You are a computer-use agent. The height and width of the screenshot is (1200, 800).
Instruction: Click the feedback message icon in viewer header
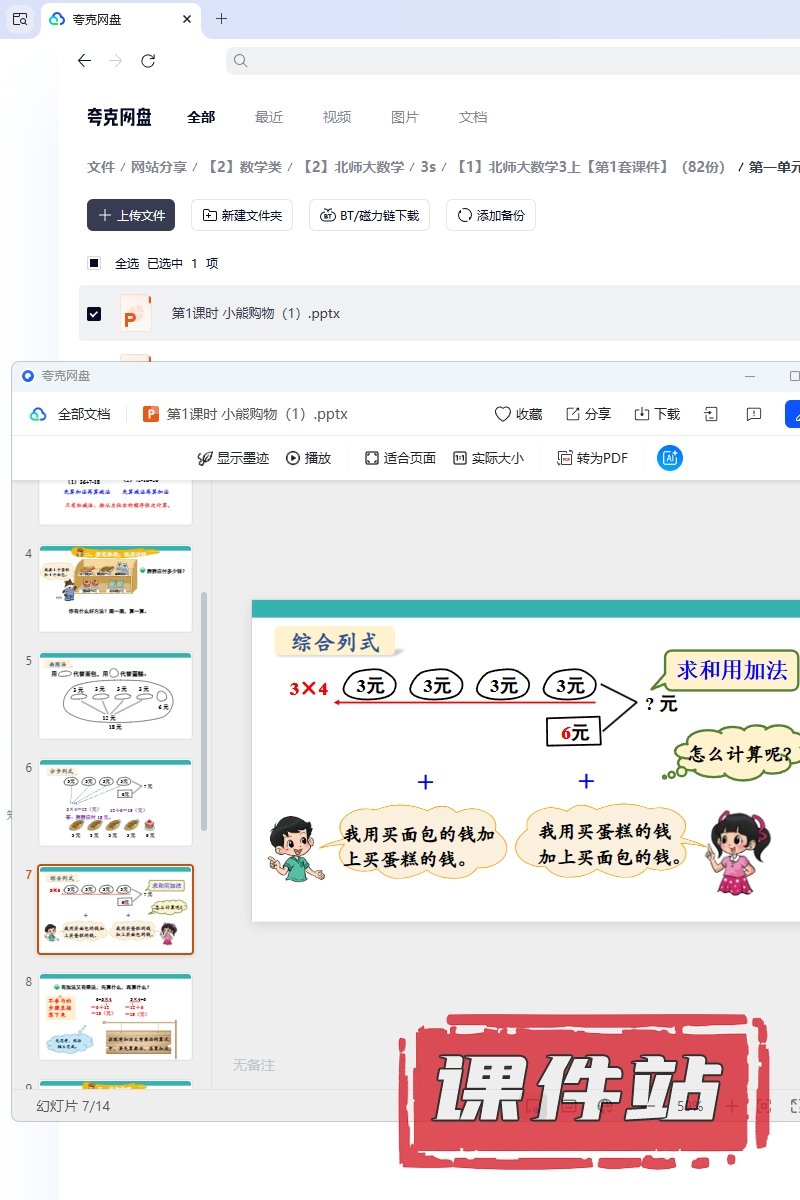point(754,414)
